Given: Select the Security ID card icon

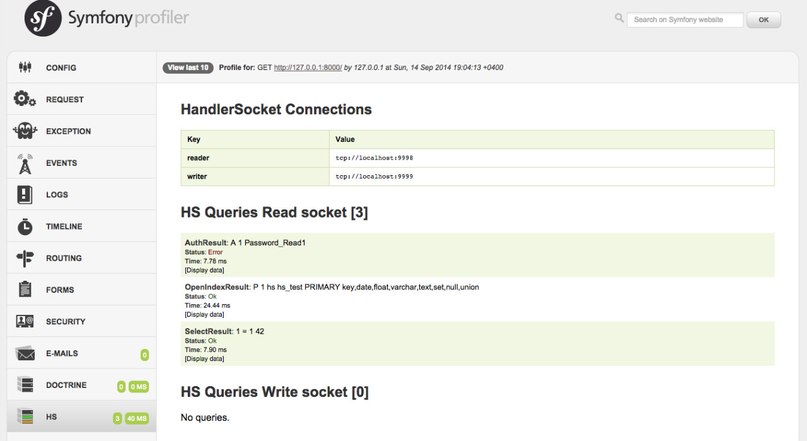Looking at the screenshot, I should coord(25,321).
